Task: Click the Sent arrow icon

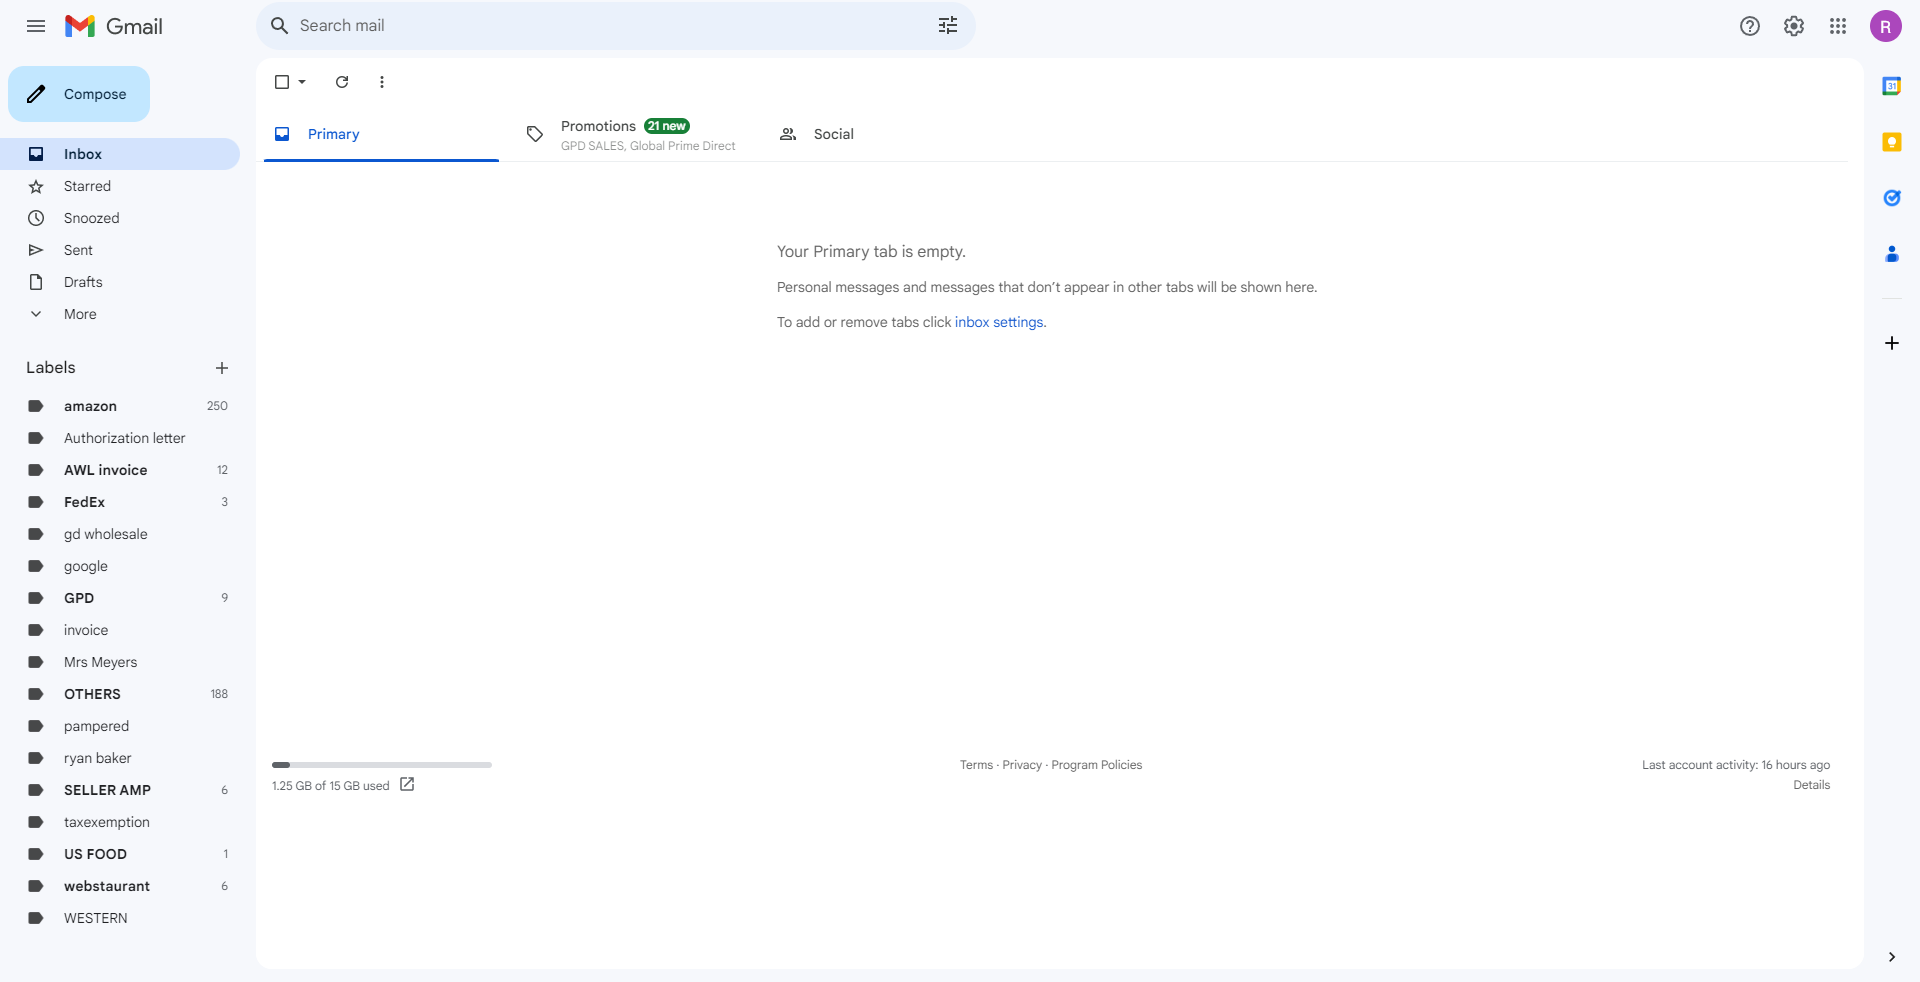Action: (x=36, y=250)
